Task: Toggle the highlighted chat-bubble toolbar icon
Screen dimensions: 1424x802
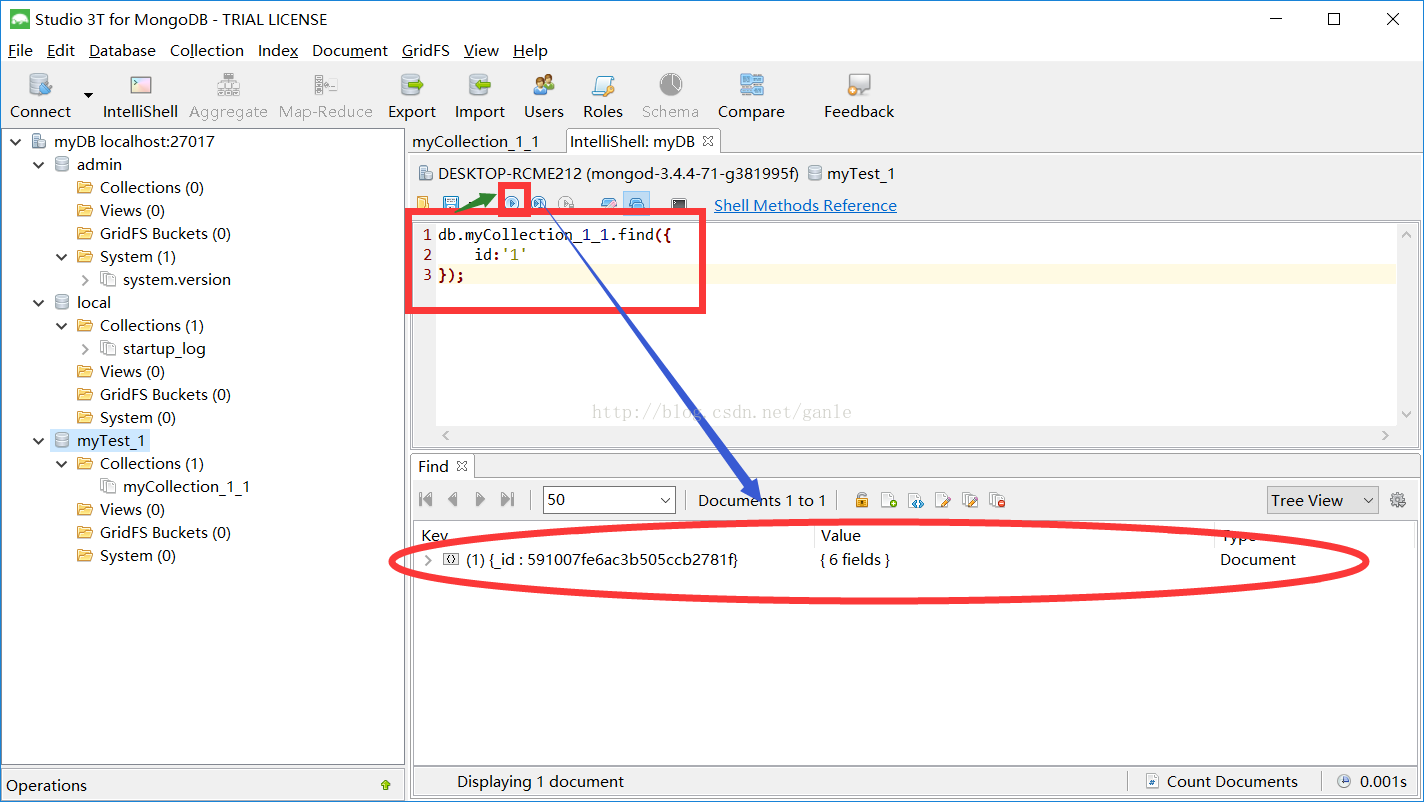Action: pyautogui.click(x=636, y=204)
